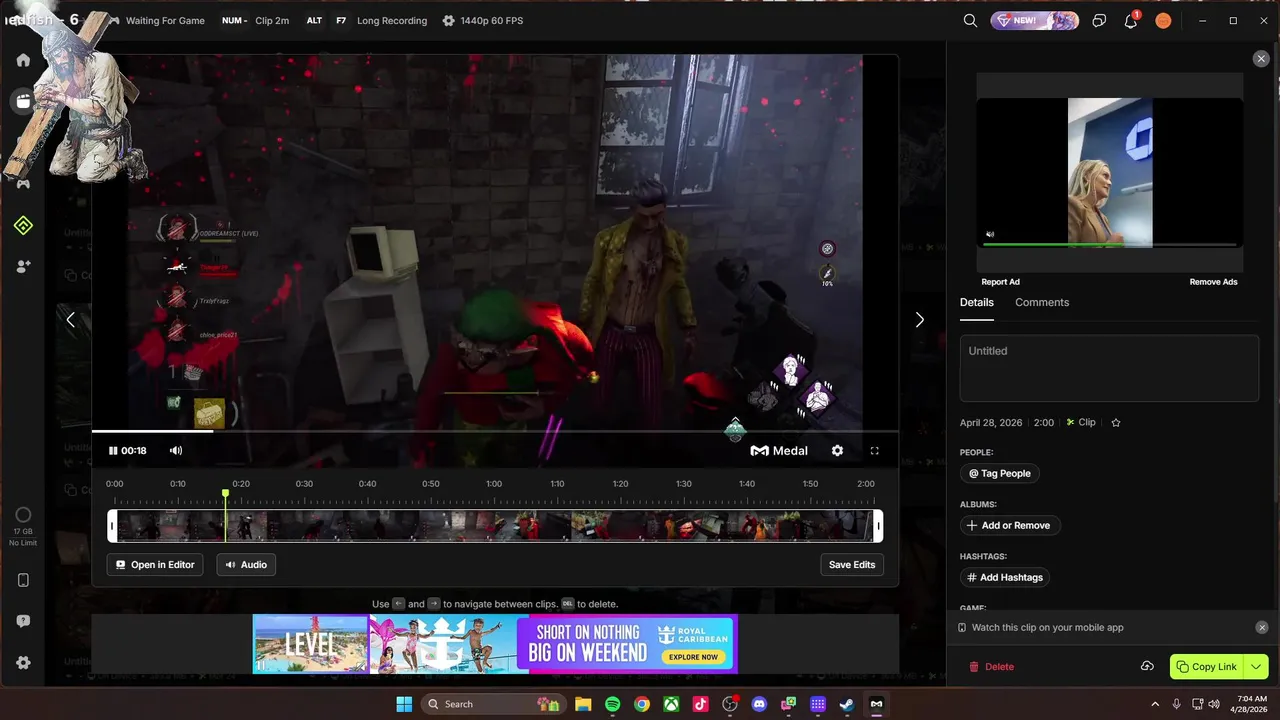
Task: Expand the Copy Link dropdown arrow
Action: pyautogui.click(x=1256, y=667)
